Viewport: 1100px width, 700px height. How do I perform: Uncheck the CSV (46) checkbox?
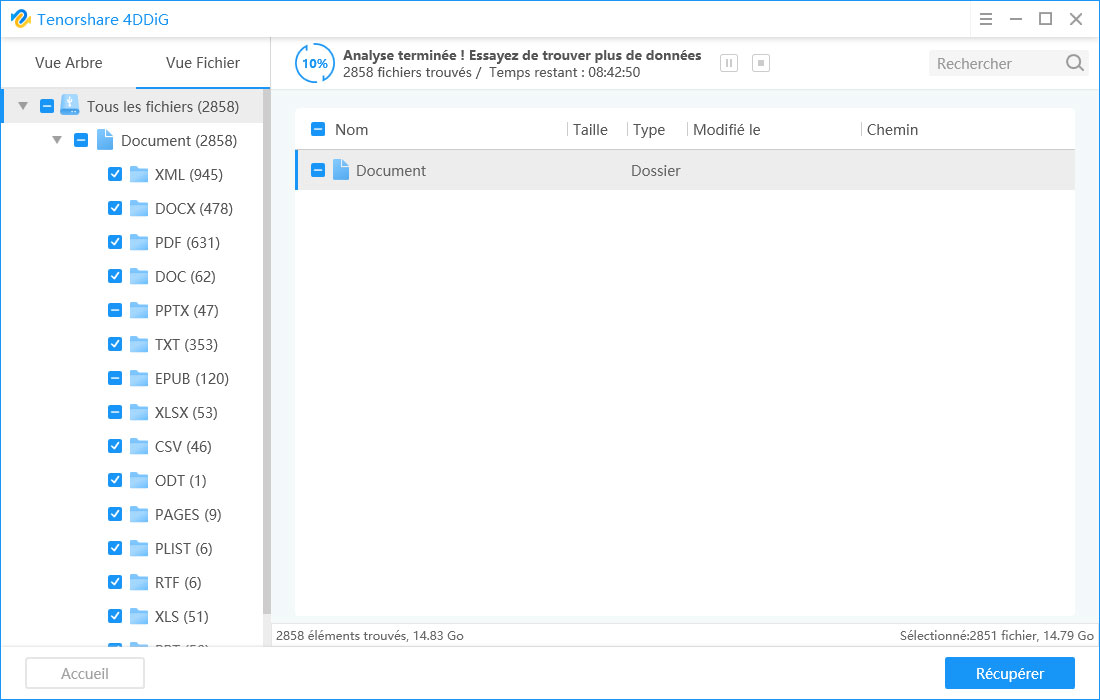(x=115, y=446)
